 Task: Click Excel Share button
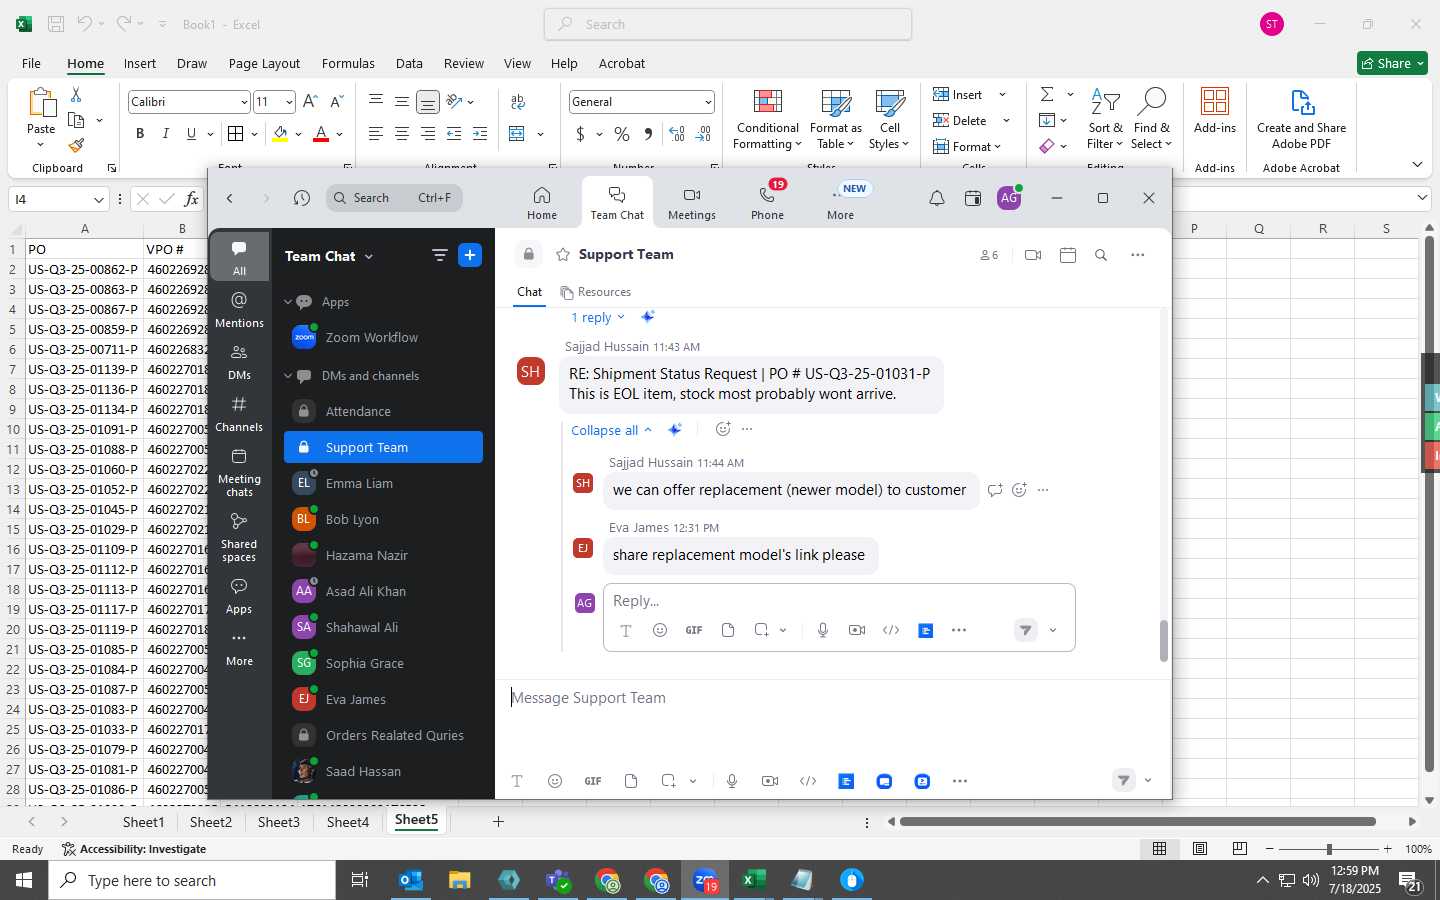click(1392, 63)
